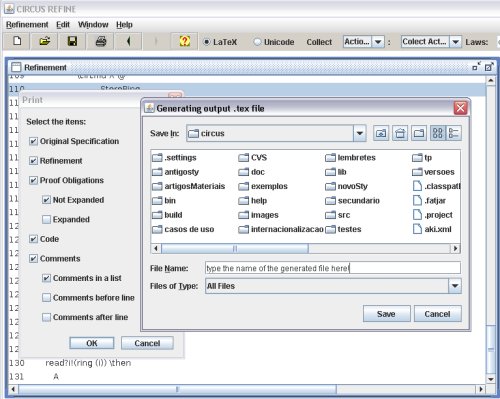The height and width of the screenshot is (399, 500).
Task: Click the Refinement window scroll up arrow
Action: tap(491, 80)
